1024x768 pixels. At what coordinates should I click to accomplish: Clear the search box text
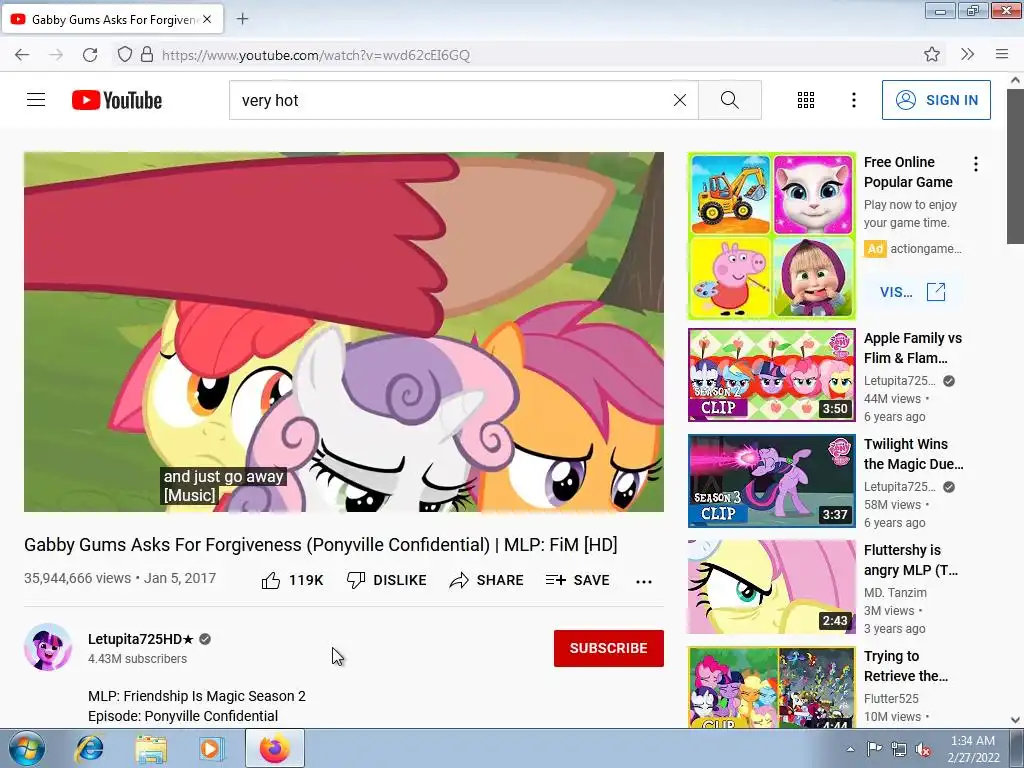[x=680, y=100]
